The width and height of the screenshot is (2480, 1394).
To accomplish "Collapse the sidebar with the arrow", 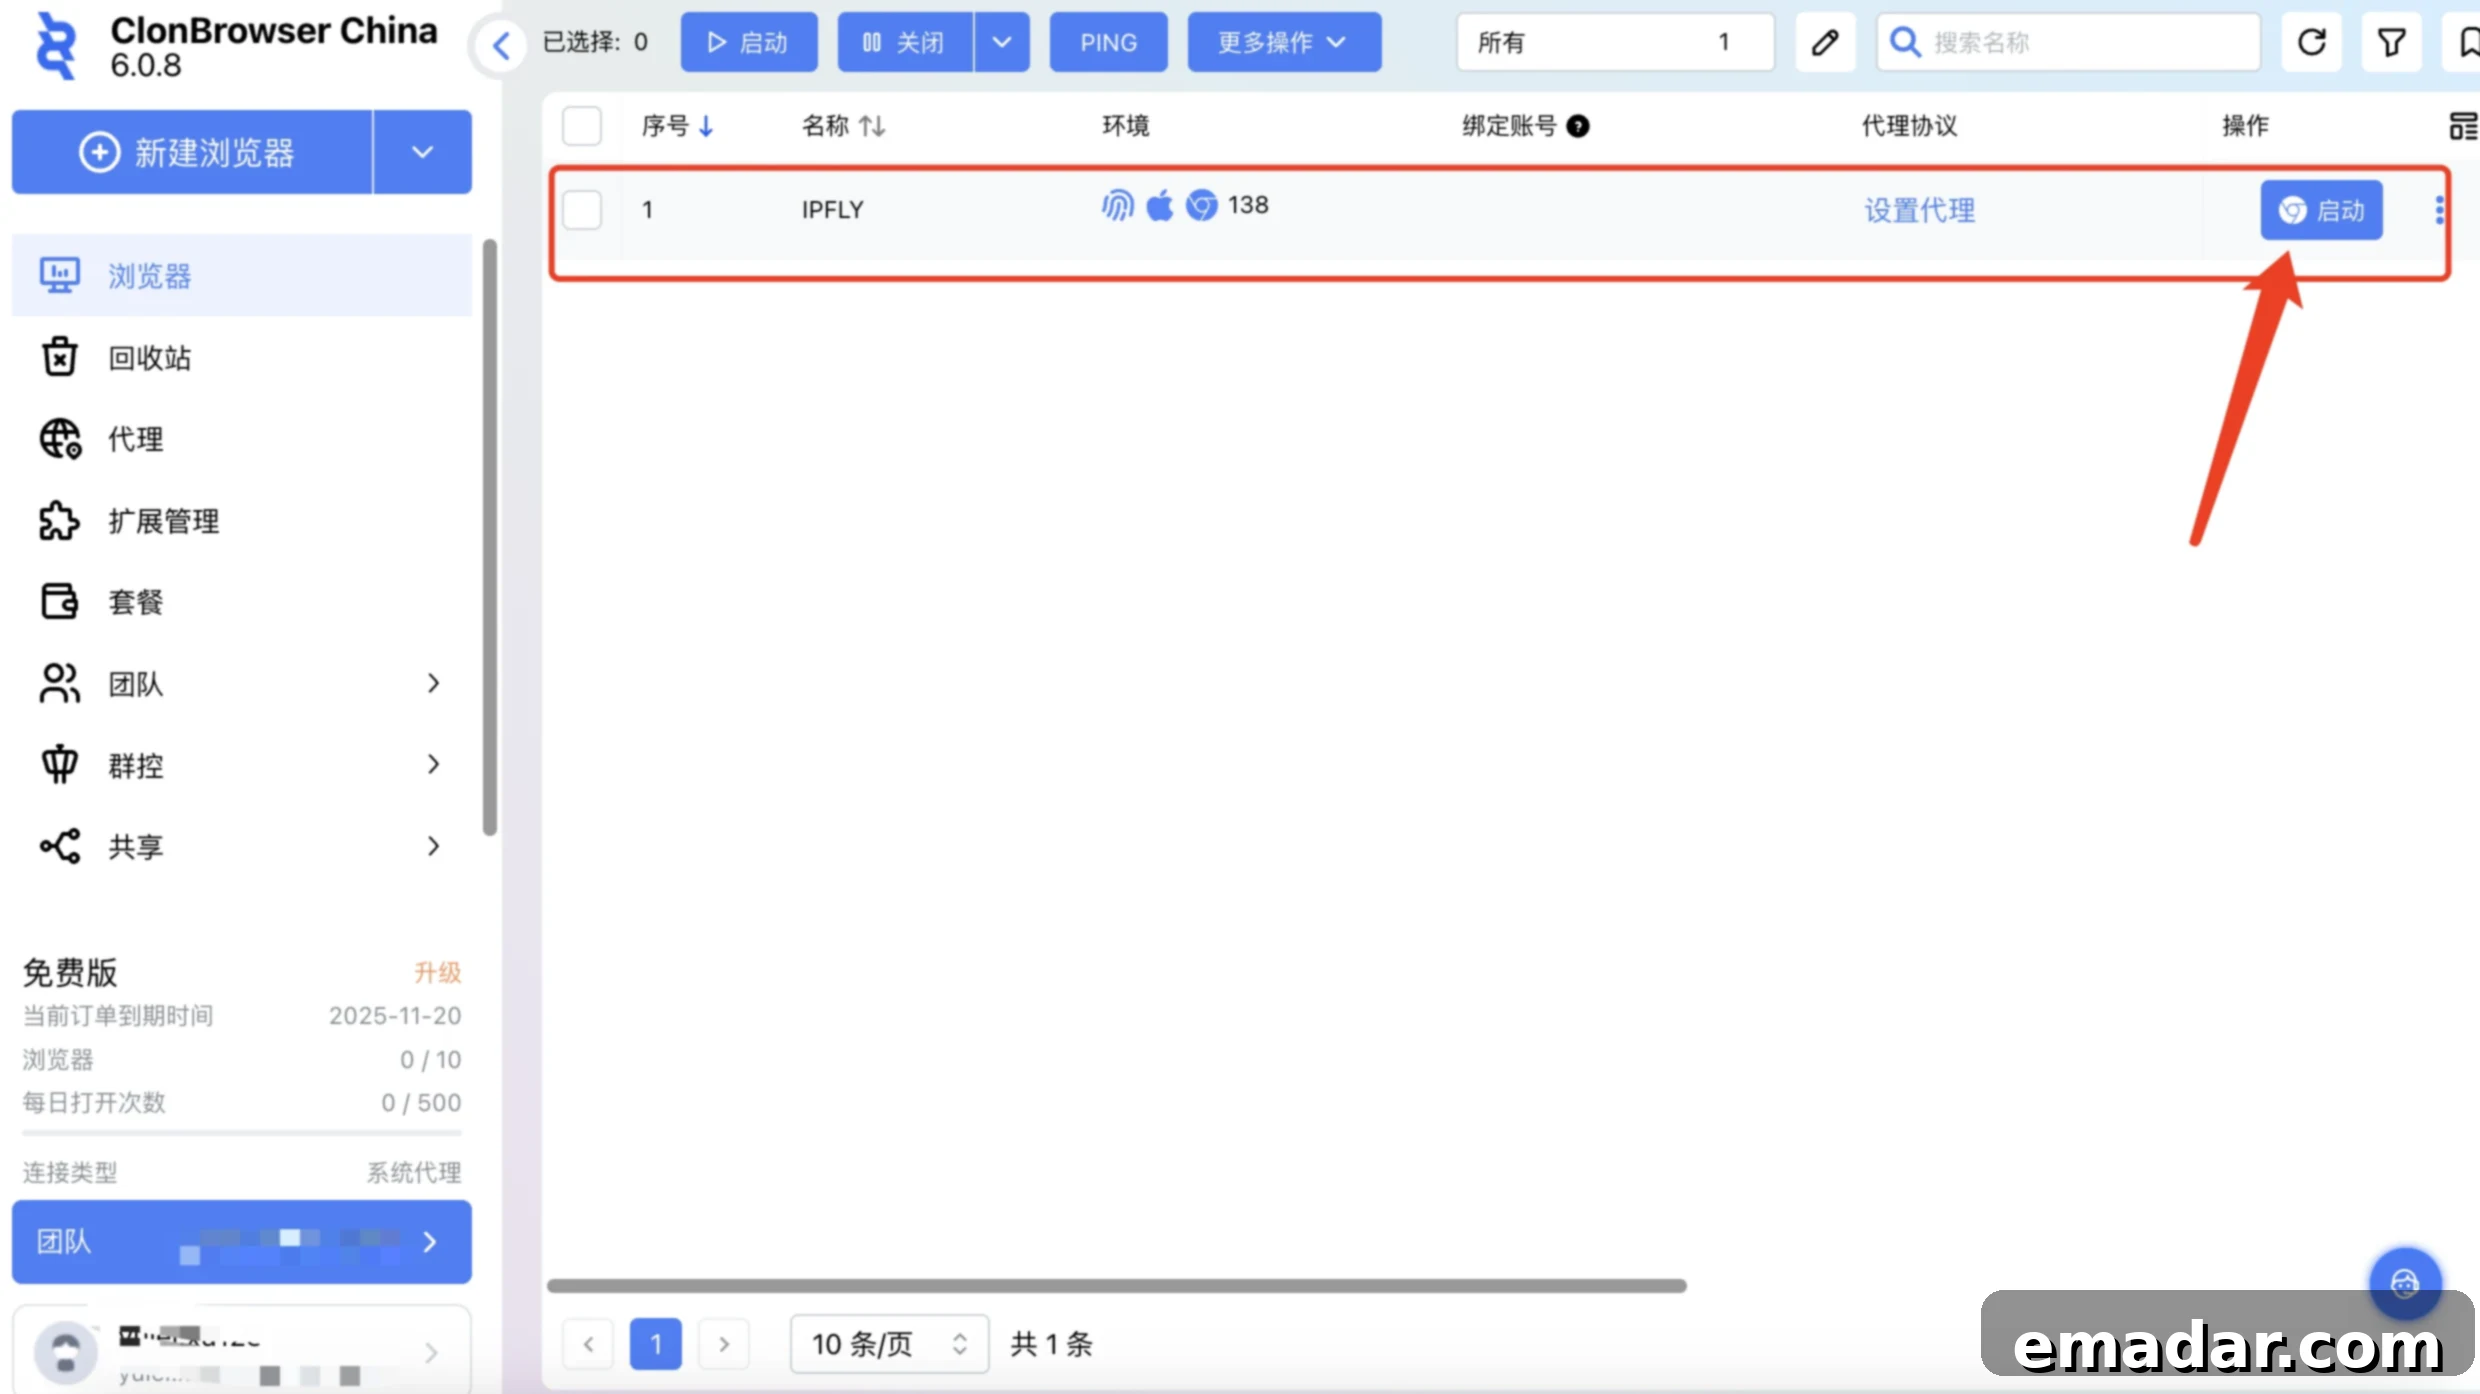I will point(501,44).
